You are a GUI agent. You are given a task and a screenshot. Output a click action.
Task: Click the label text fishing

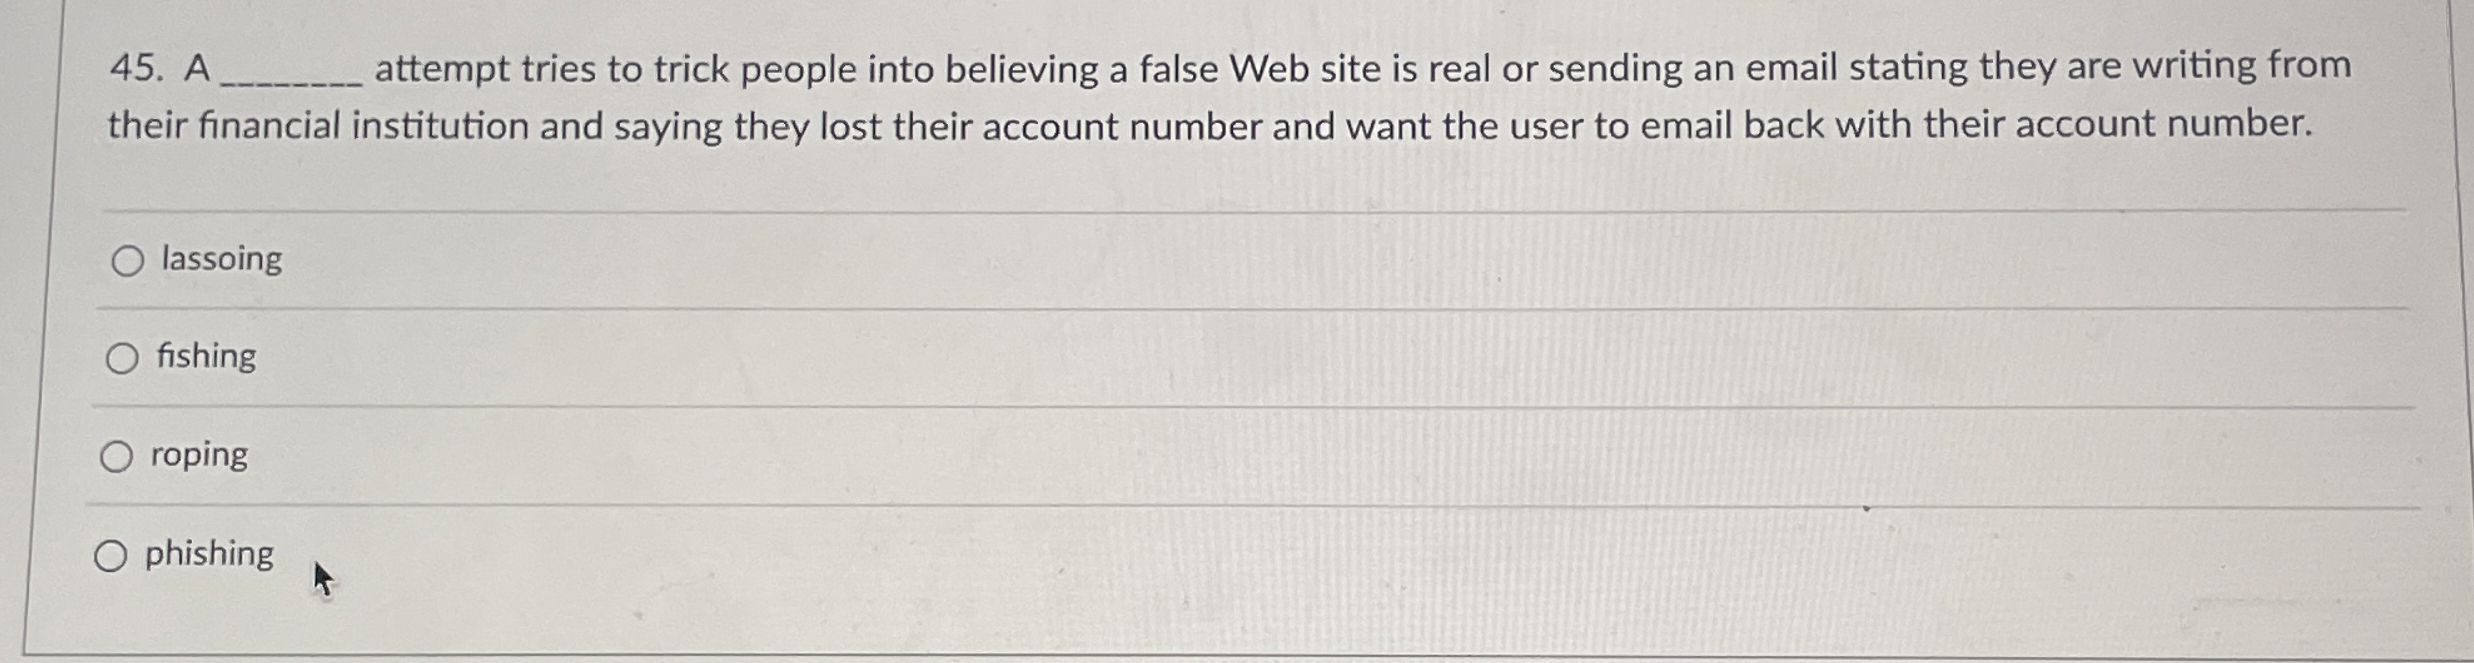[x=206, y=357]
